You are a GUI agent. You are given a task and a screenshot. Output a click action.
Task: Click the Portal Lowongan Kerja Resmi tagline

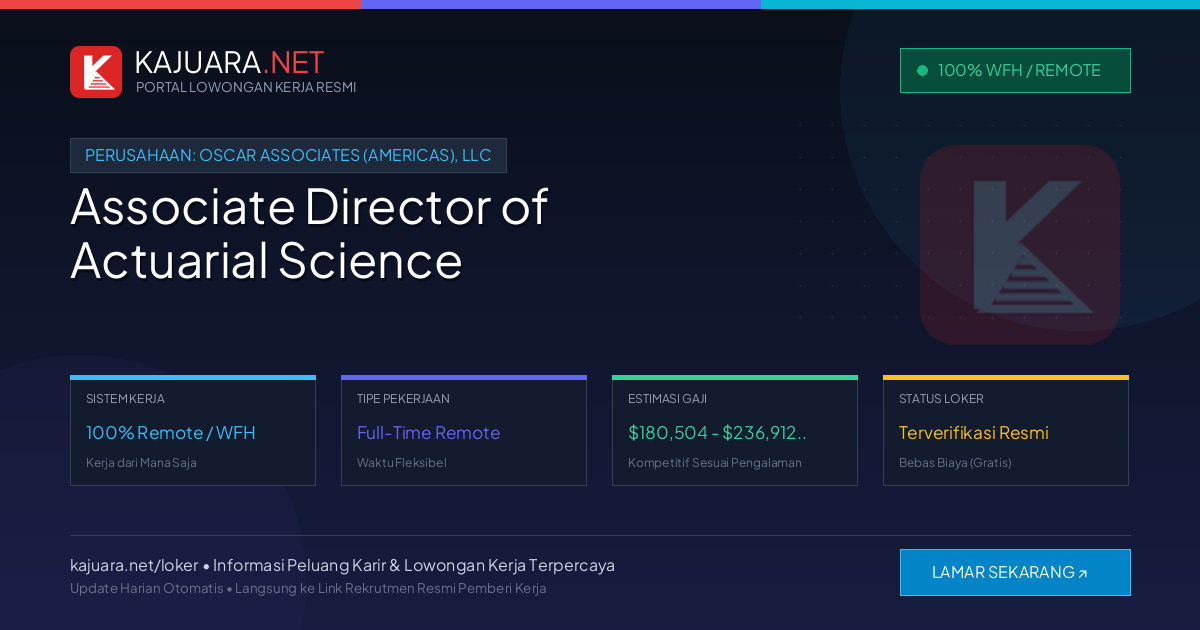(x=246, y=87)
